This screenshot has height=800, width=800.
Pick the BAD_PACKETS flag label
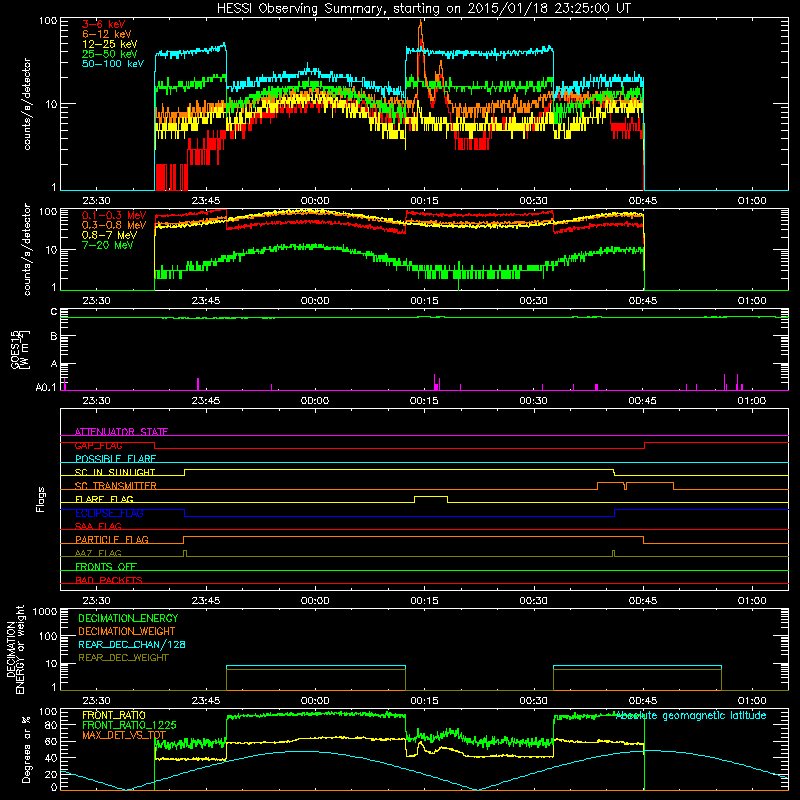click(x=109, y=580)
